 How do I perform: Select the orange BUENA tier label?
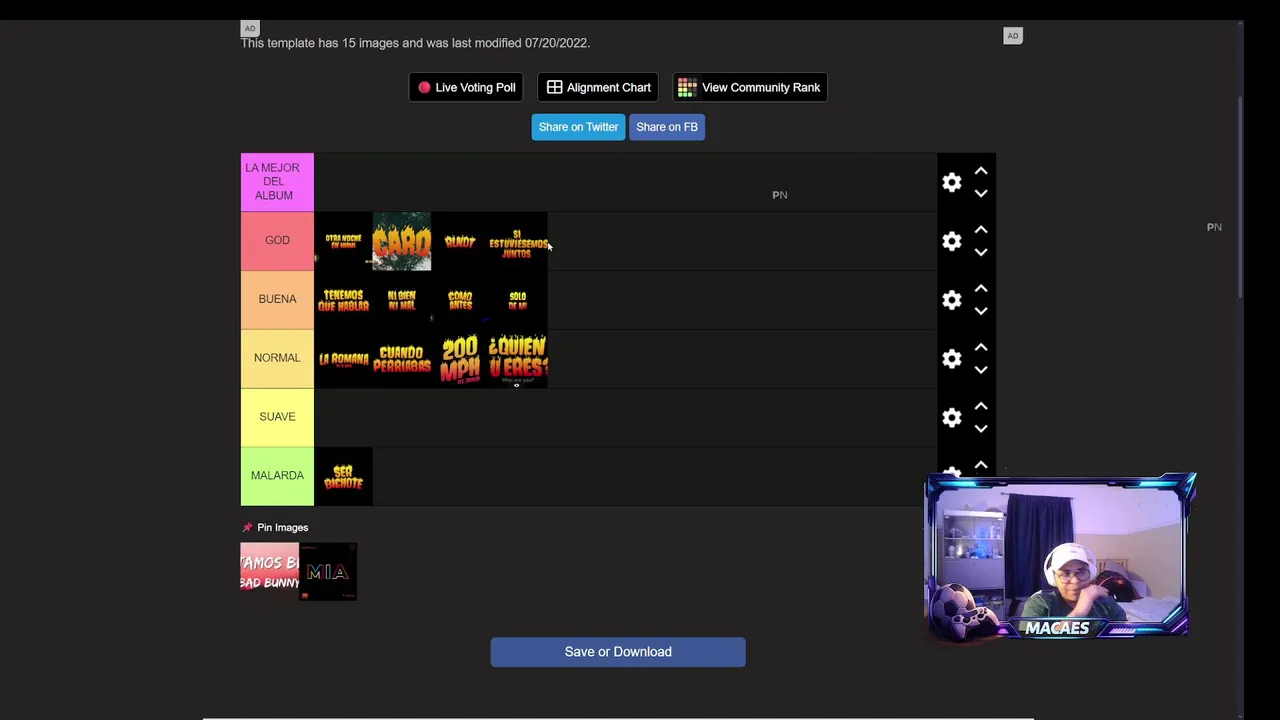pos(277,299)
